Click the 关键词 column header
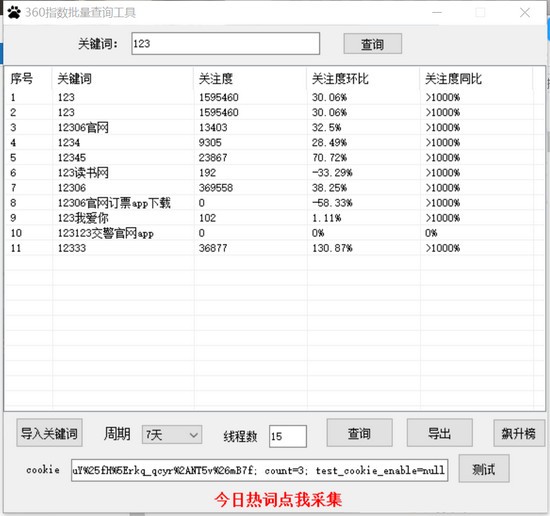 [123, 79]
